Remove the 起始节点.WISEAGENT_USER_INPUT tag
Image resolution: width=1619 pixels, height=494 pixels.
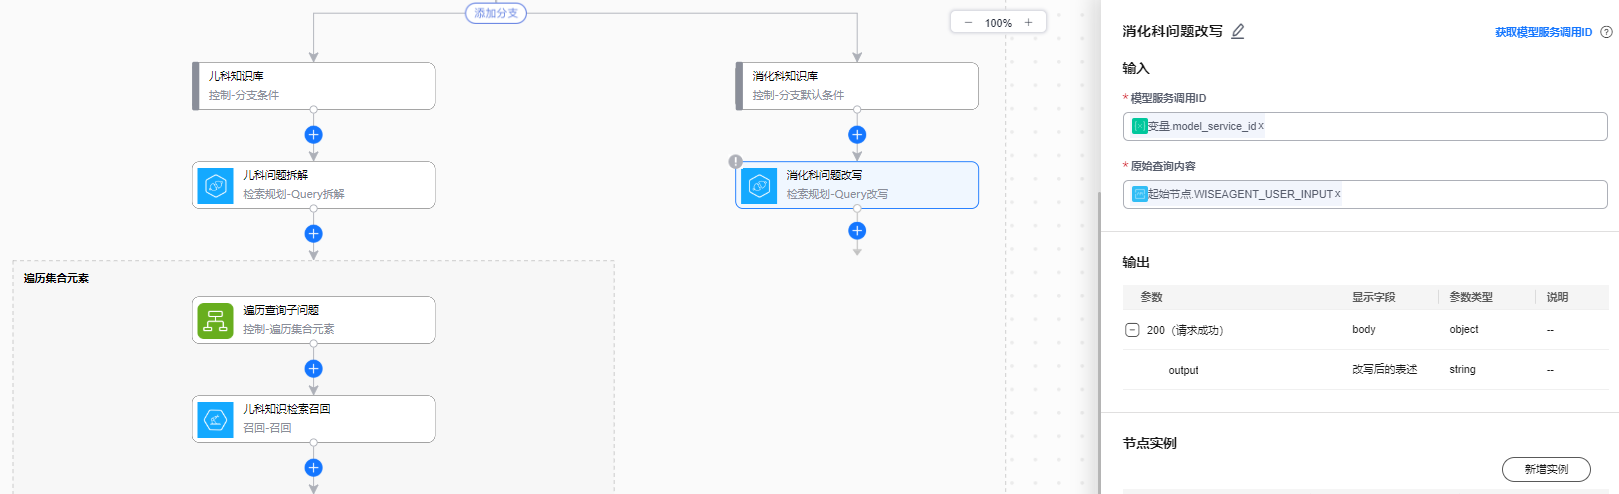tap(1338, 194)
